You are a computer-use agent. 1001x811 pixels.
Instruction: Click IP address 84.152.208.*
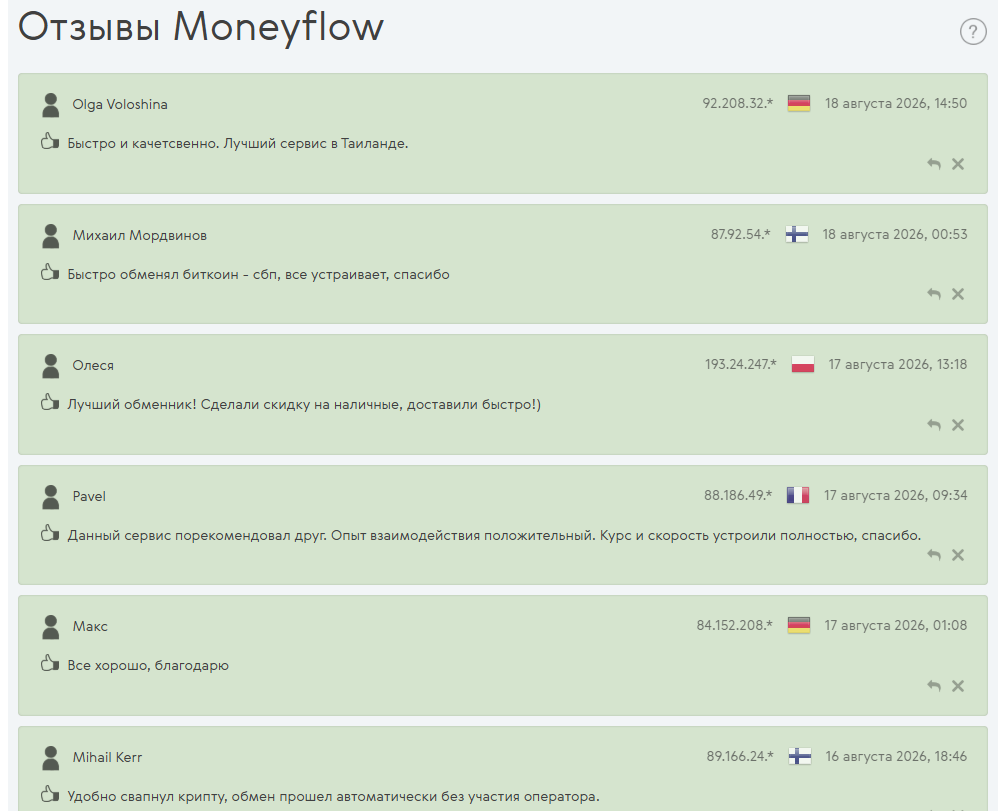734,625
